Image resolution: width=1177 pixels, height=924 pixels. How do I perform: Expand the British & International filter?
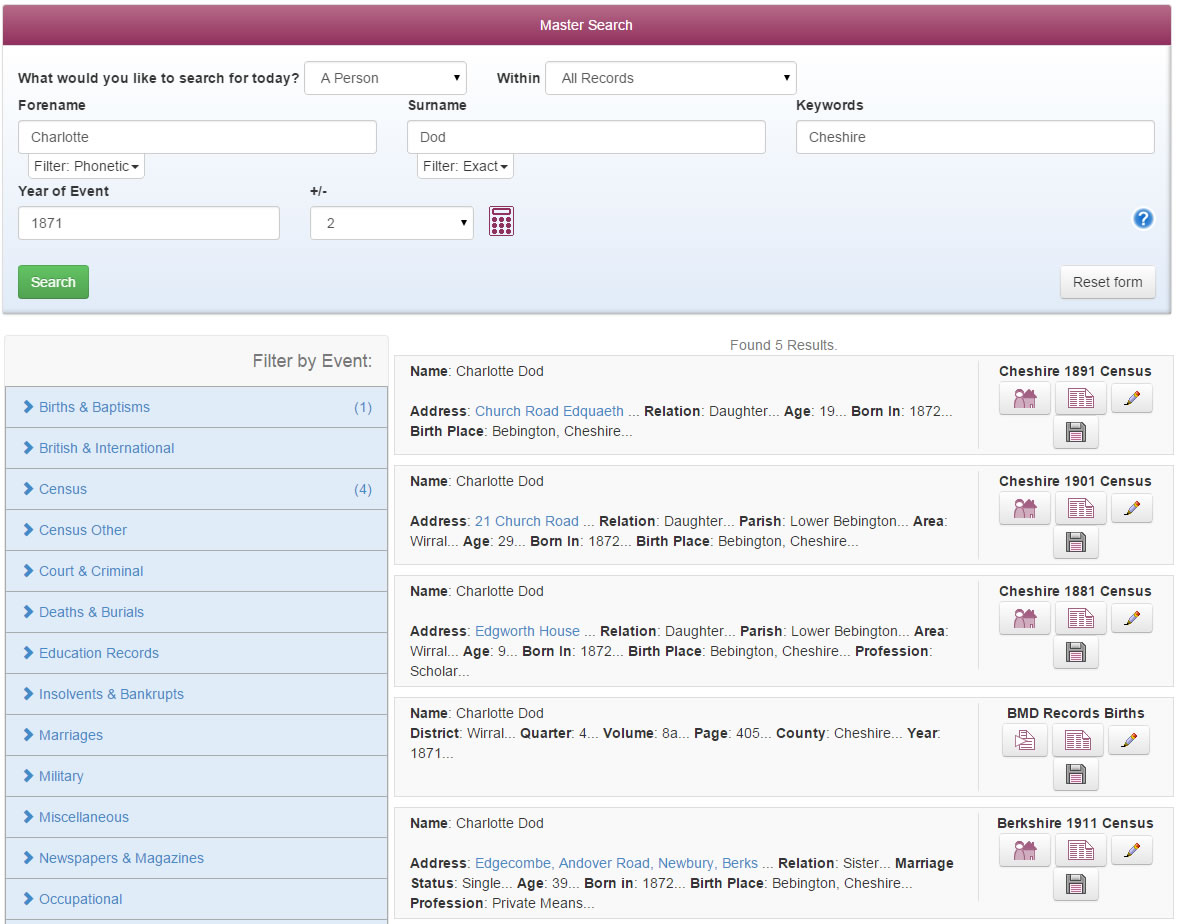pos(196,448)
